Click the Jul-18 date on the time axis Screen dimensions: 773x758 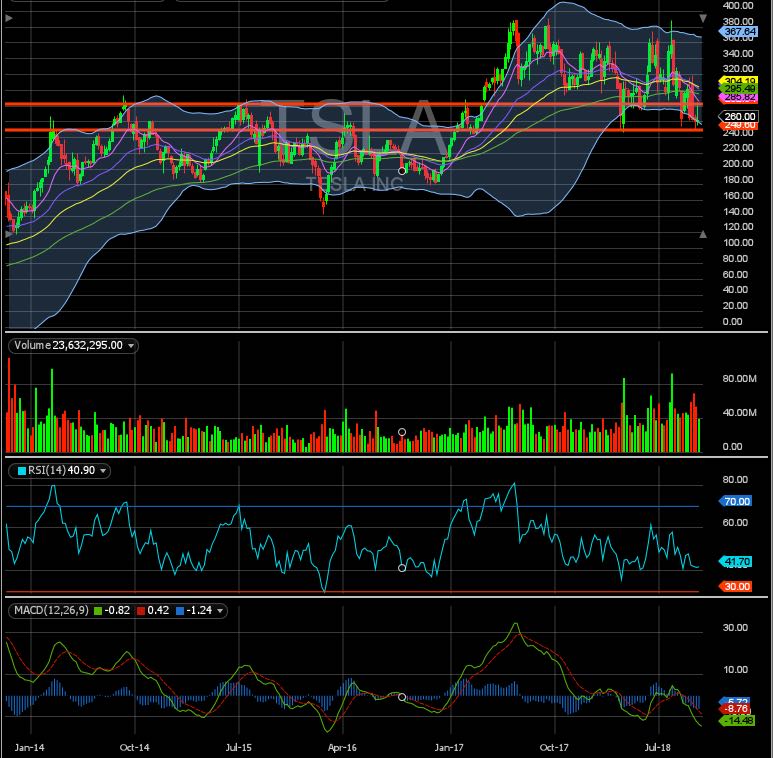(658, 748)
